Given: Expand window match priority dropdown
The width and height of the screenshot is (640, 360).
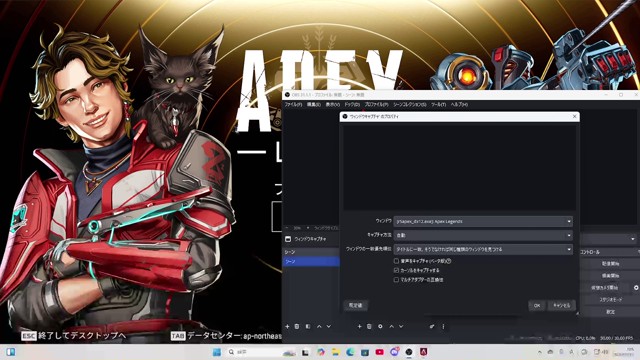Looking at the screenshot, I should coord(483,249).
